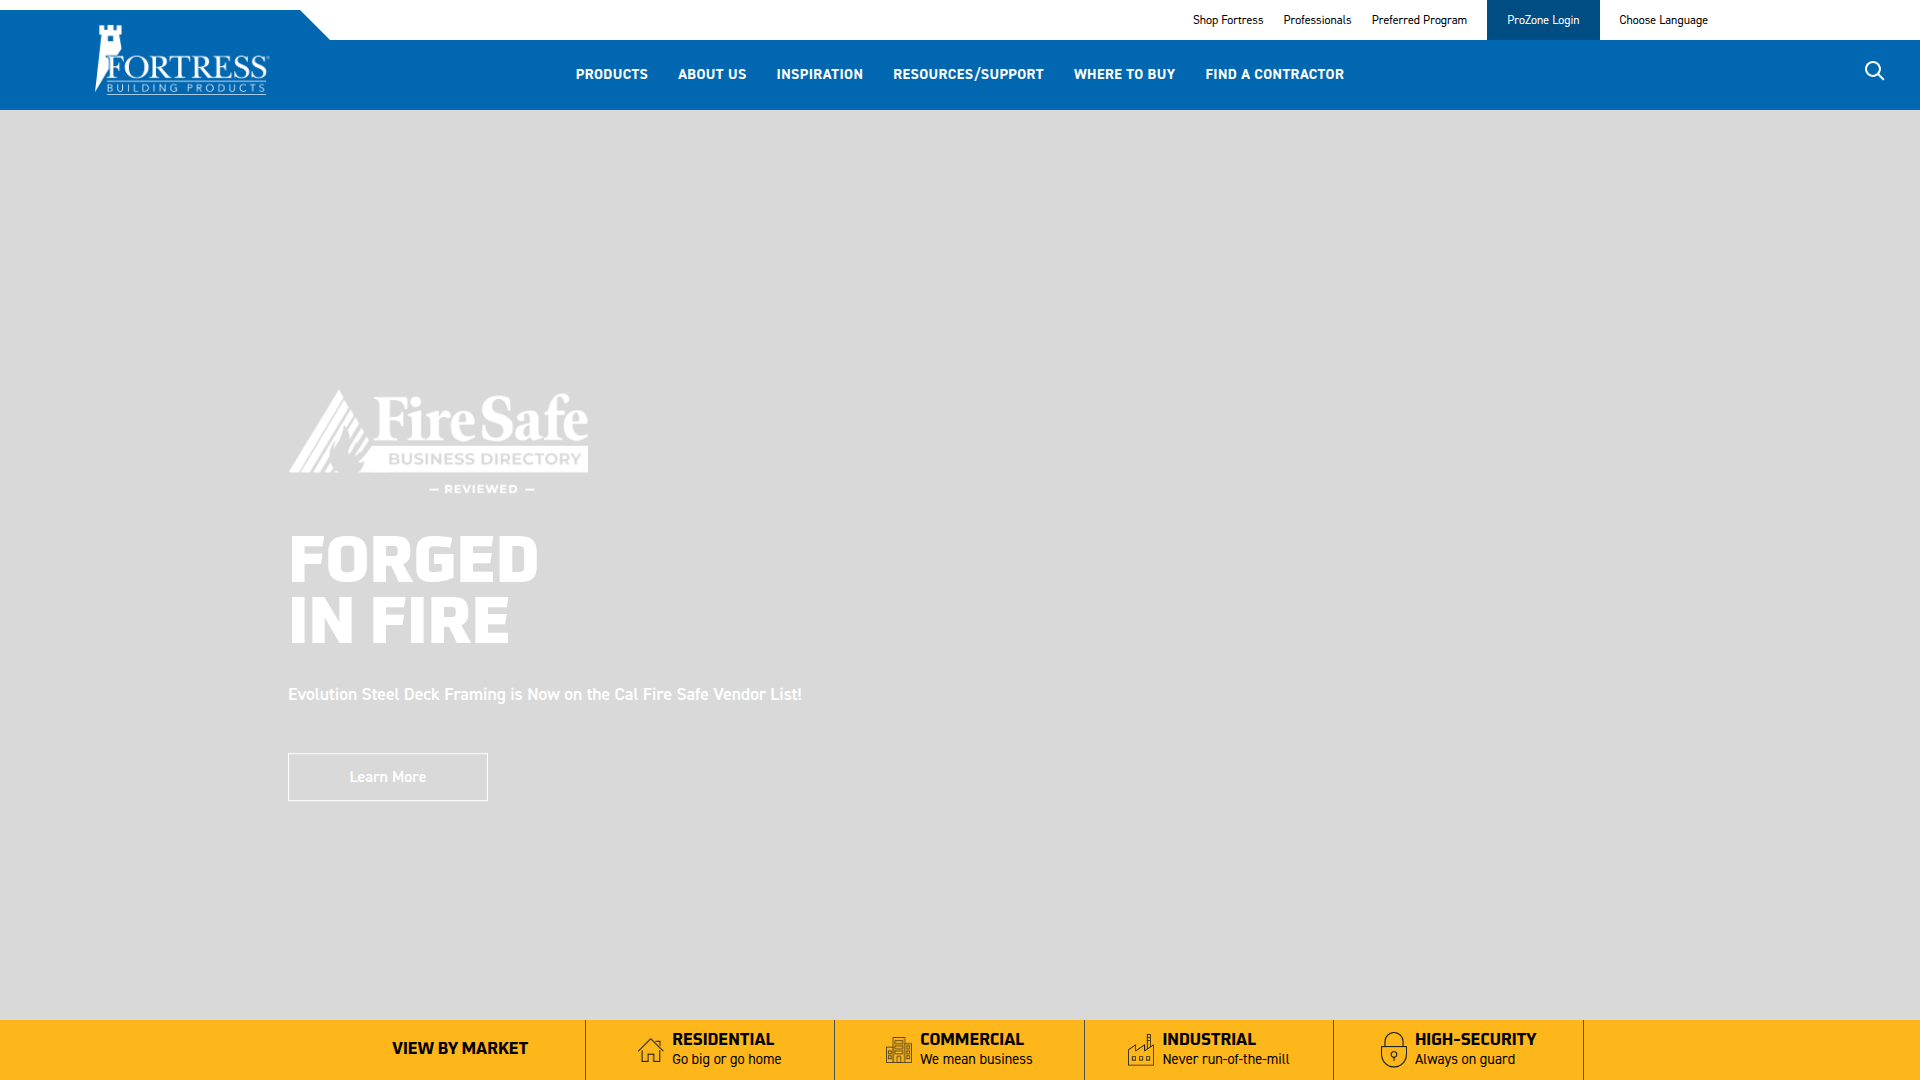Click the Learn More button
The height and width of the screenshot is (1080, 1920).
[388, 777]
